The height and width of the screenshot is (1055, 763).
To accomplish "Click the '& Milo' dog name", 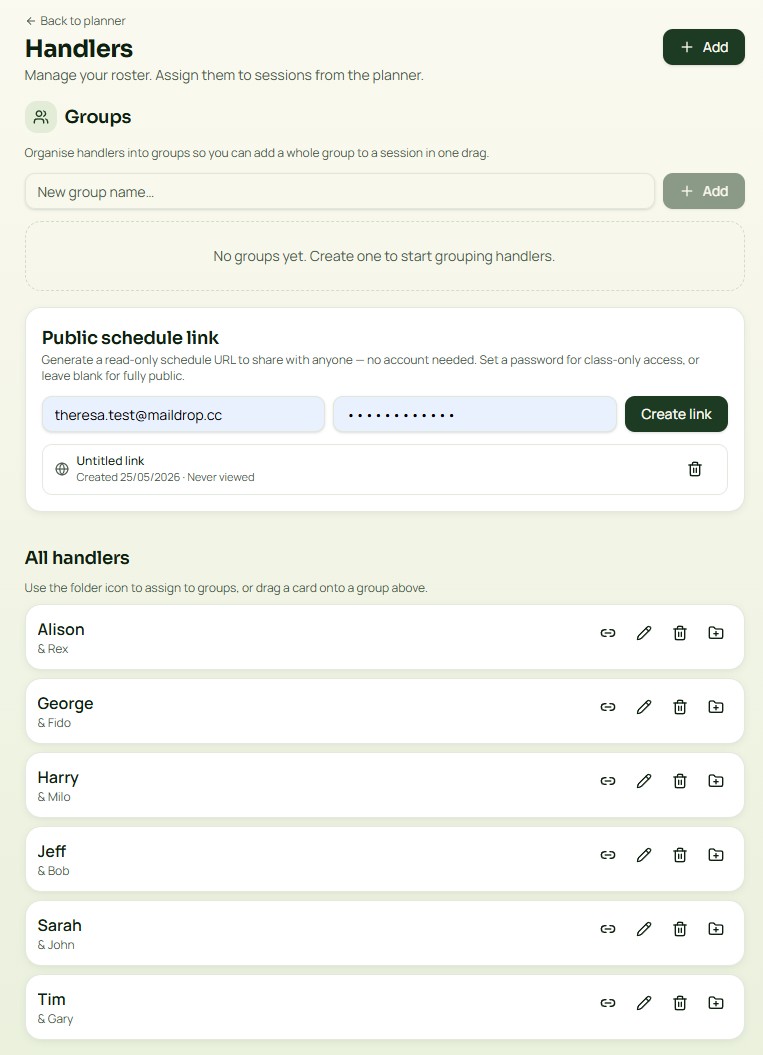I will (x=54, y=797).
